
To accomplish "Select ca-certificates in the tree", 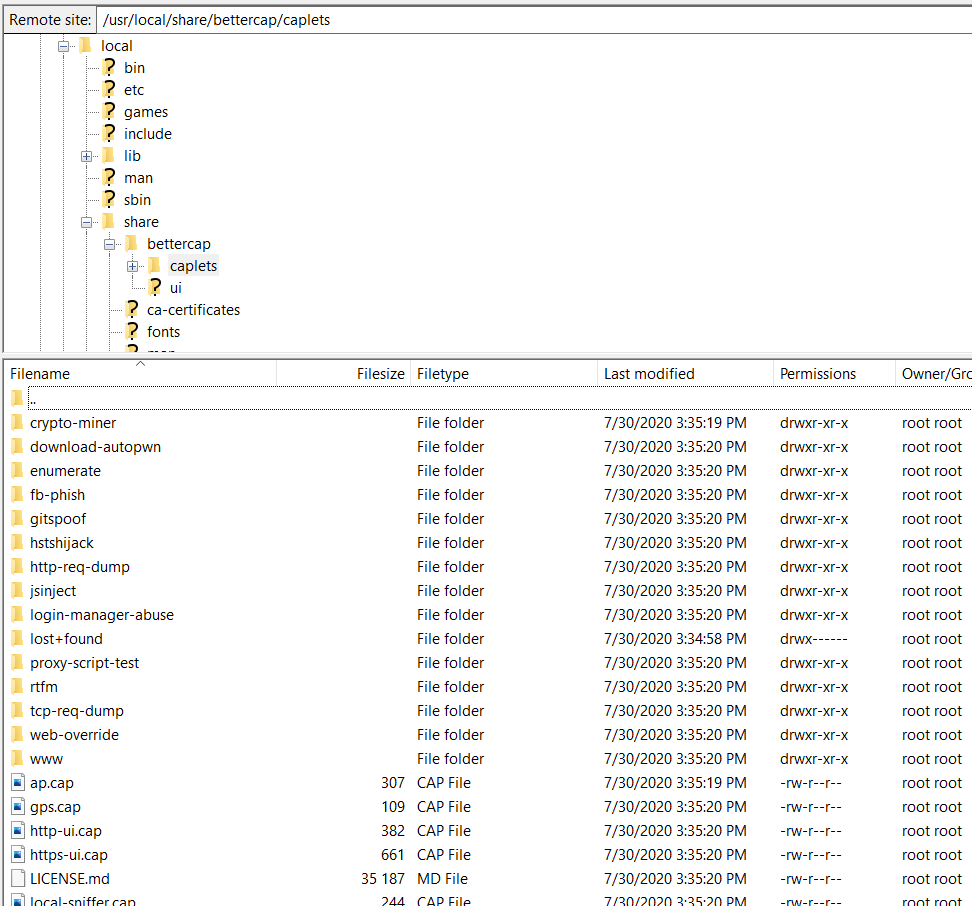I will [x=193, y=310].
